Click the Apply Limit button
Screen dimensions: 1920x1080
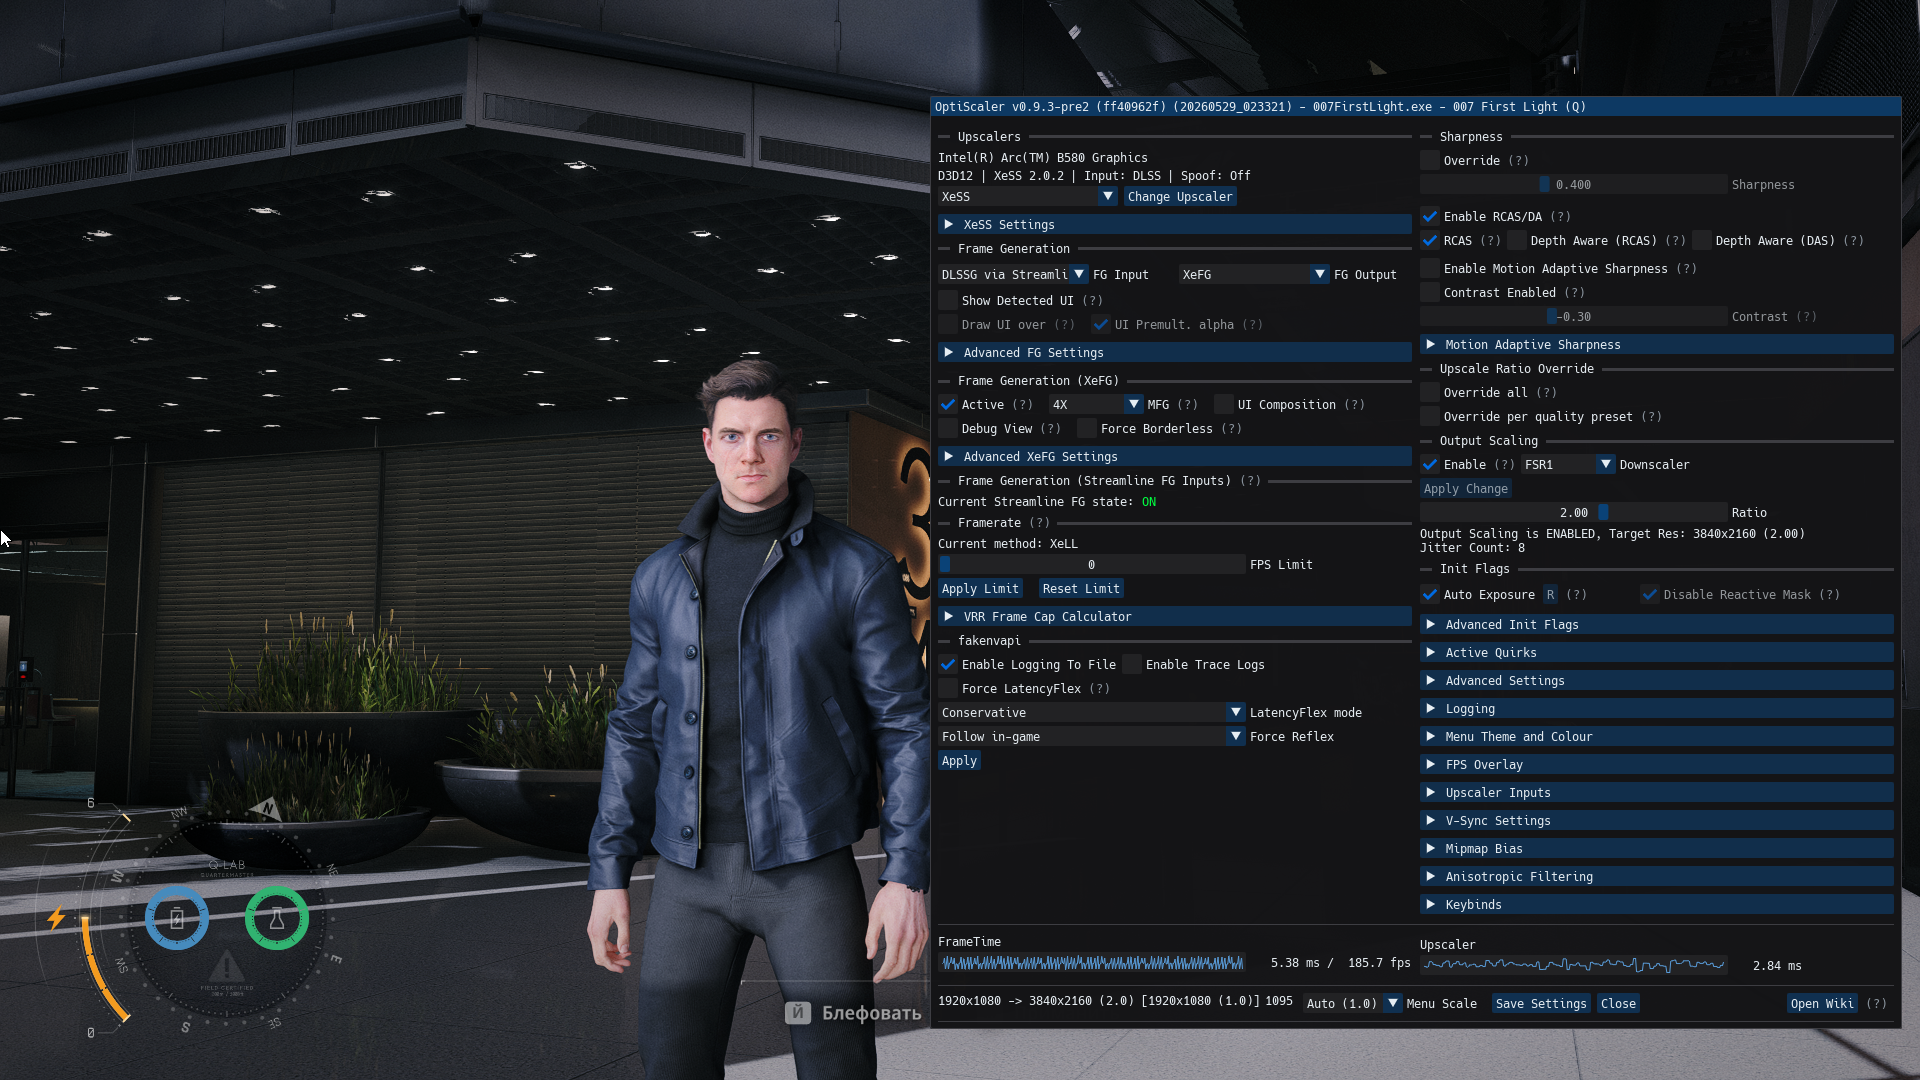980,589
